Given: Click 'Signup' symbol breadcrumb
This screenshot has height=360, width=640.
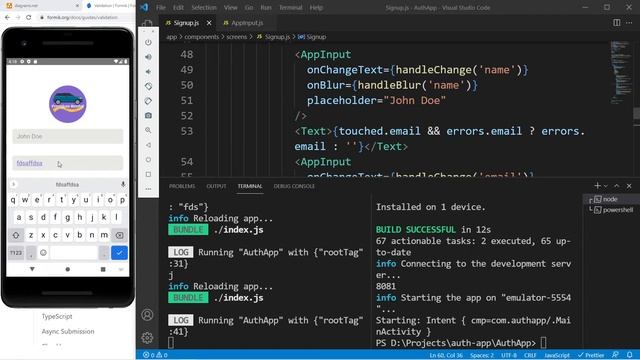Looking at the screenshot, I should click(x=312, y=37).
